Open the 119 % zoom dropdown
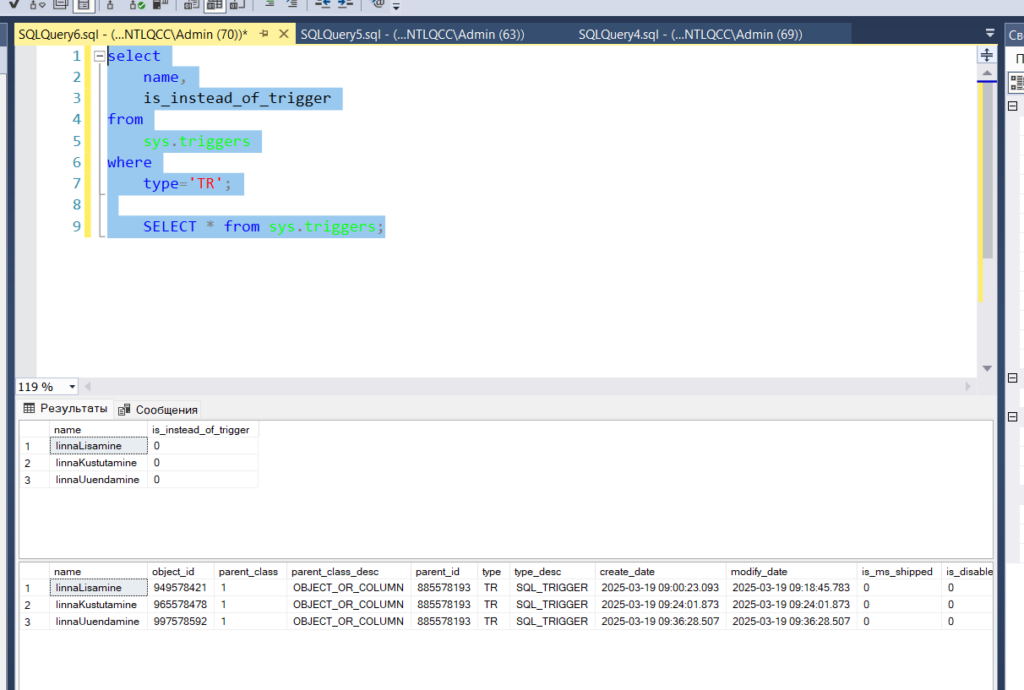This screenshot has height=690, width=1024. 72,387
